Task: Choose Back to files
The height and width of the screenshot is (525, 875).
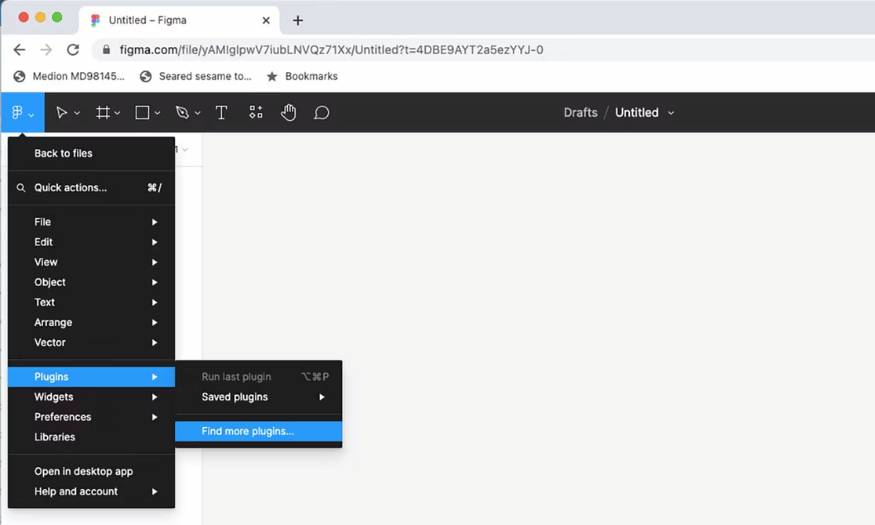Action: pos(63,153)
